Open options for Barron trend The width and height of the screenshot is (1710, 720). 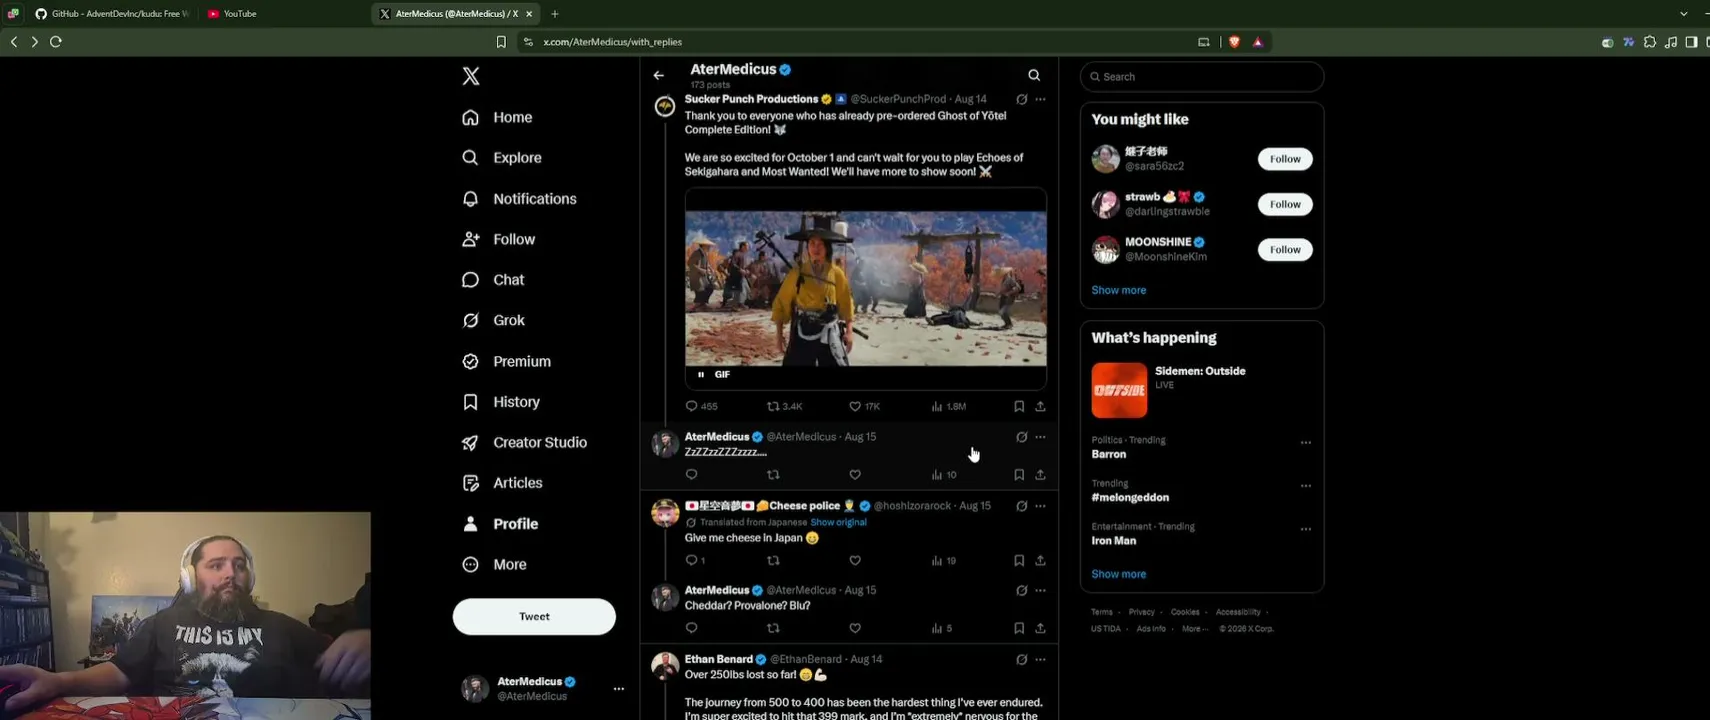pyautogui.click(x=1305, y=443)
